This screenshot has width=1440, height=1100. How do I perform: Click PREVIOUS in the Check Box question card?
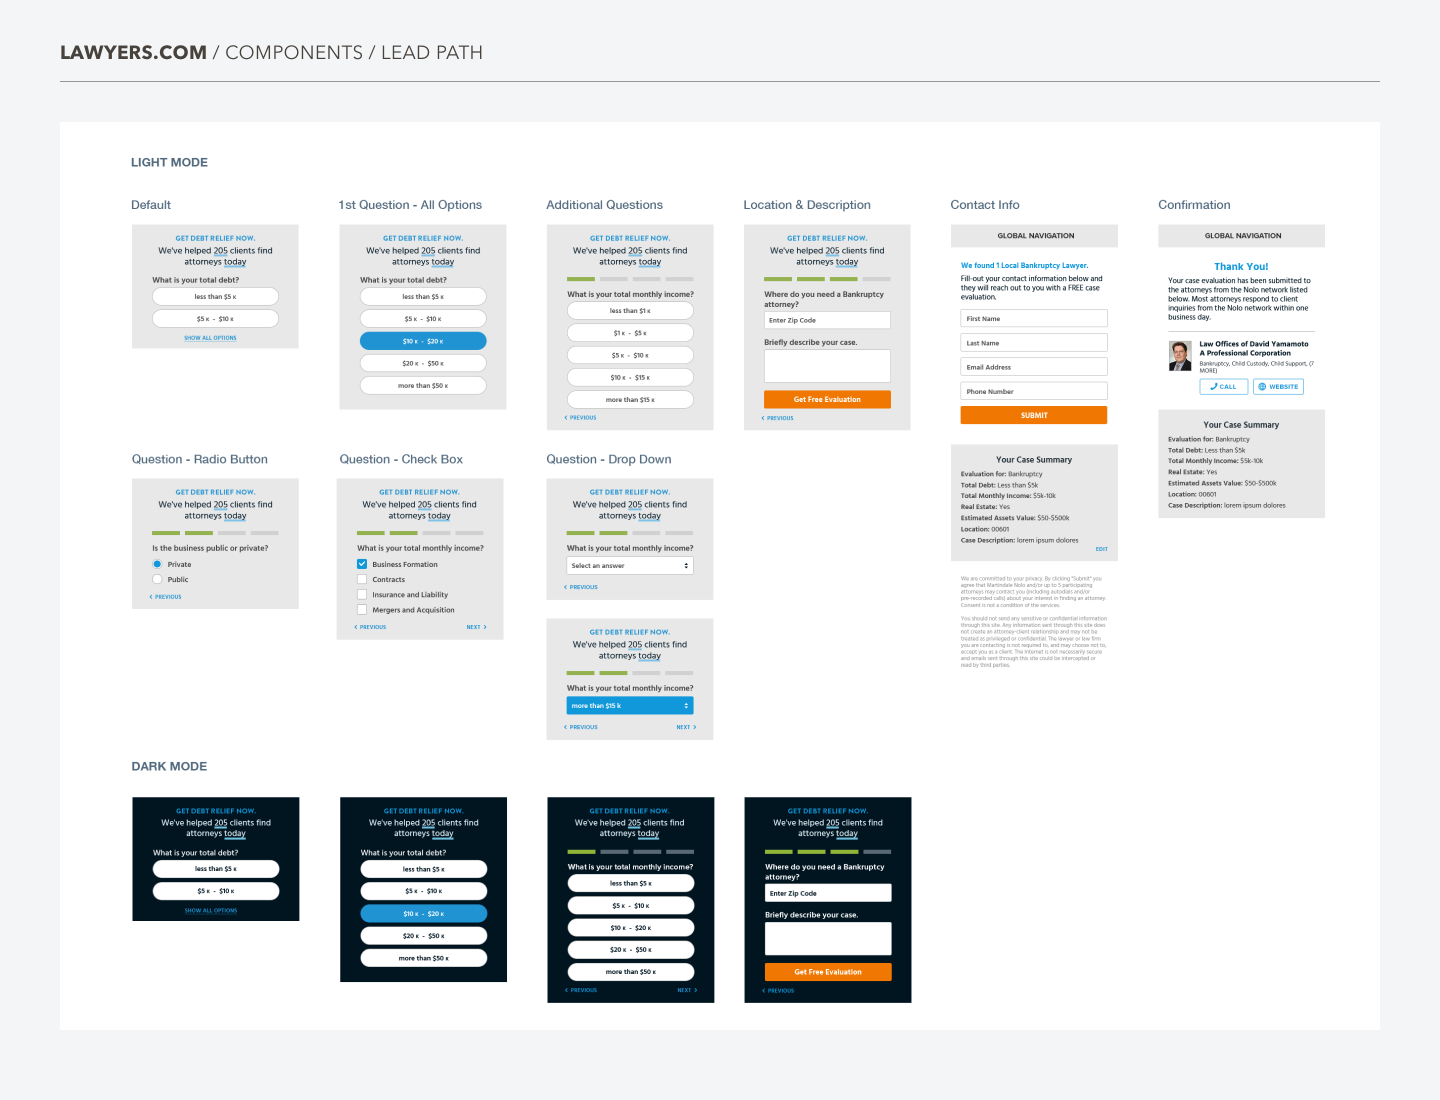(x=370, y=627)
